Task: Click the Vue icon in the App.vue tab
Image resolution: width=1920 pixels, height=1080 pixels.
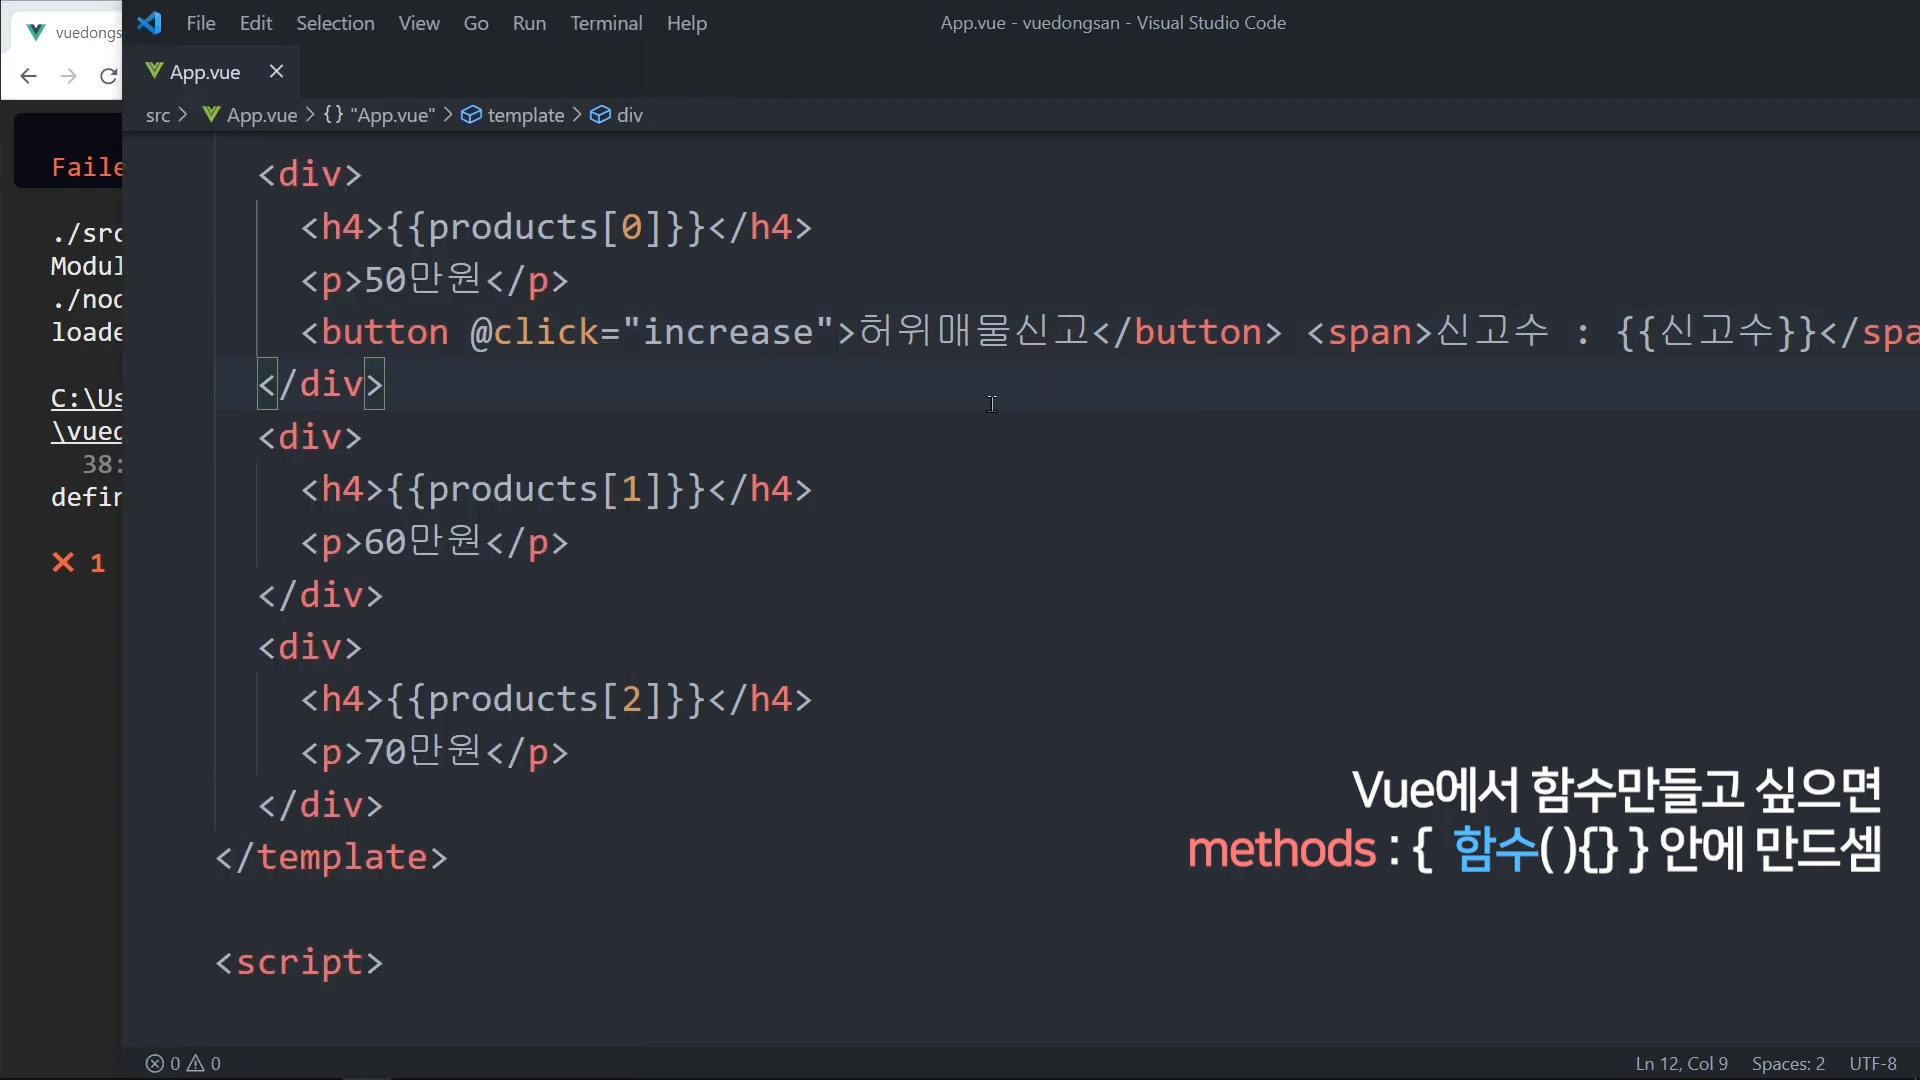Action: pyautogui.click(x=154, y=71)
